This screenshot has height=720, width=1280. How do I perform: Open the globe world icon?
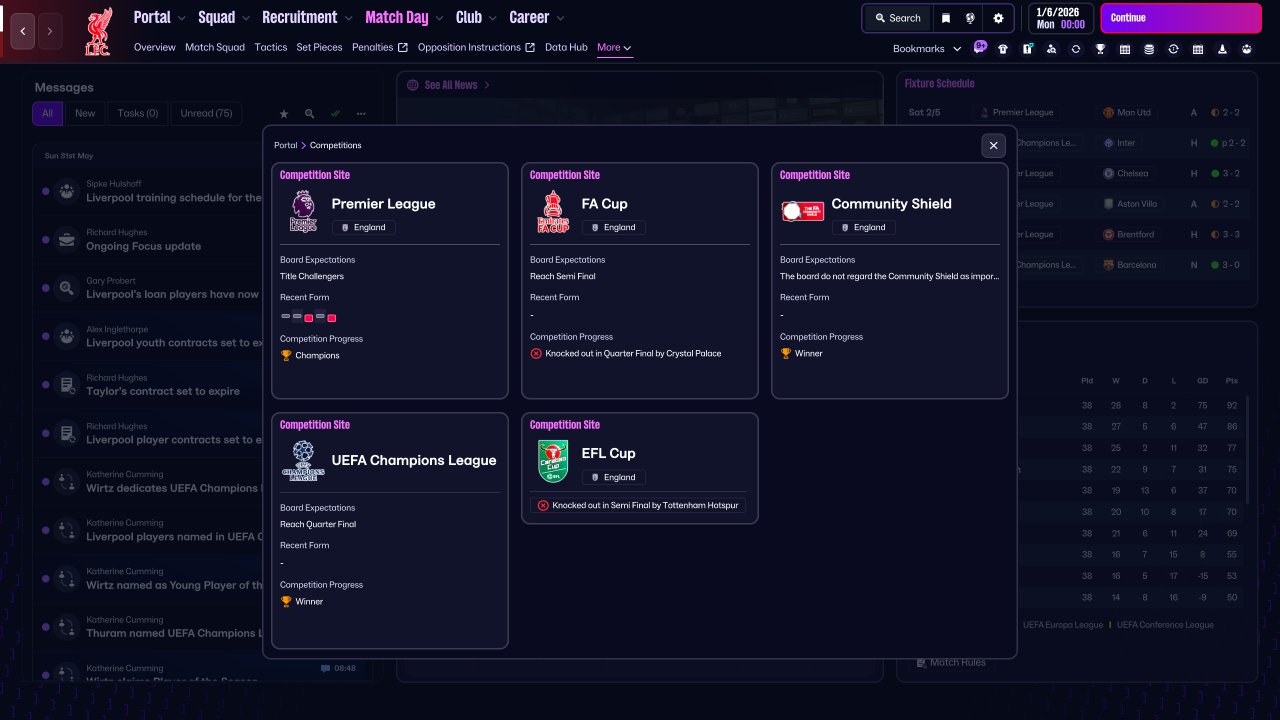970,18
